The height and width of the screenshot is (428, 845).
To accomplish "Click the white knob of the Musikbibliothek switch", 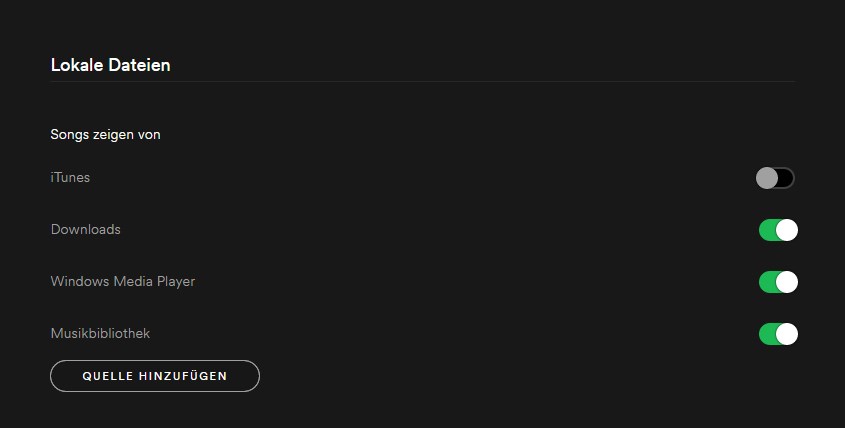I will 787,334.
